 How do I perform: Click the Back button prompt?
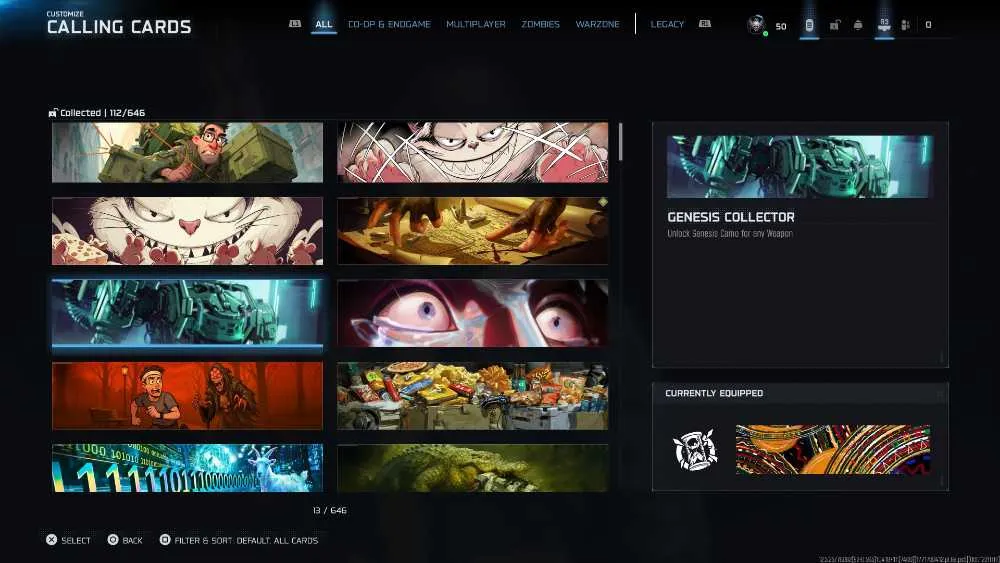125,540
